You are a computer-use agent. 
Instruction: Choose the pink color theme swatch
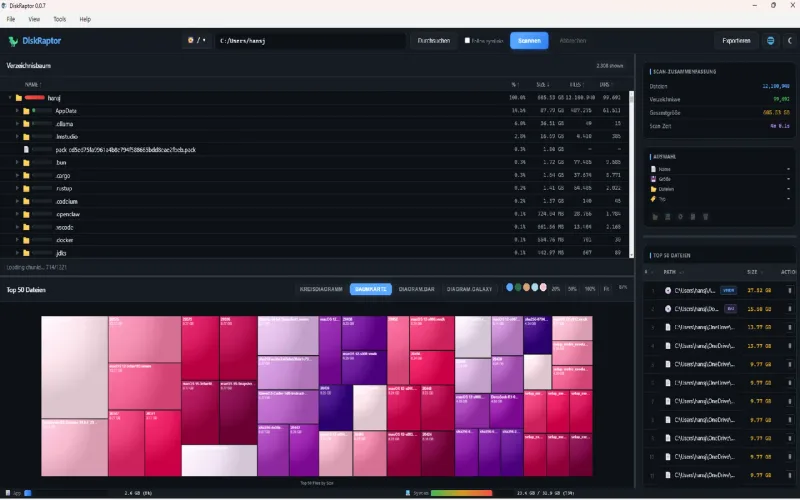pos(543,287)
